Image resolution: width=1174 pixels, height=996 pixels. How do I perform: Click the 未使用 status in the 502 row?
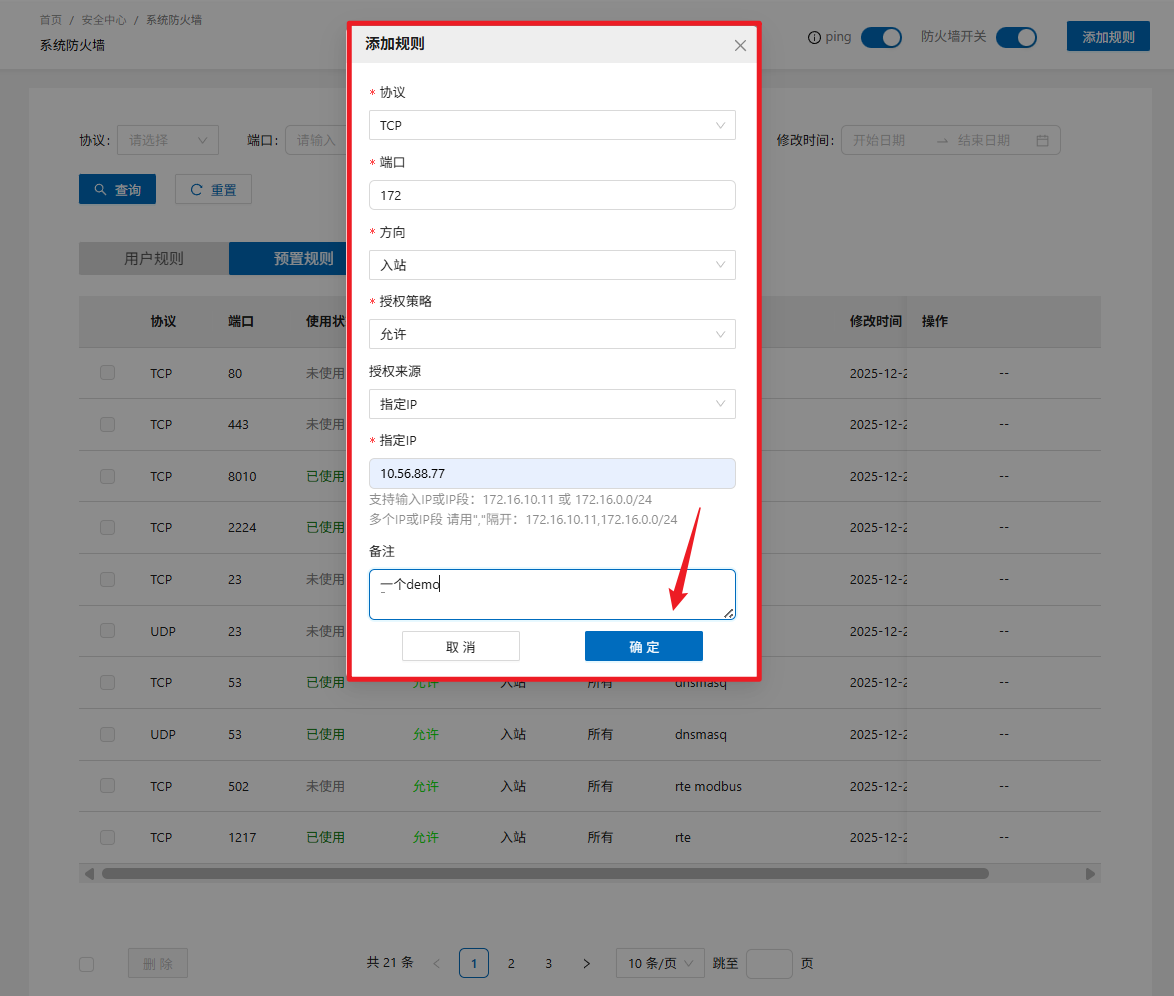point(326,786)
